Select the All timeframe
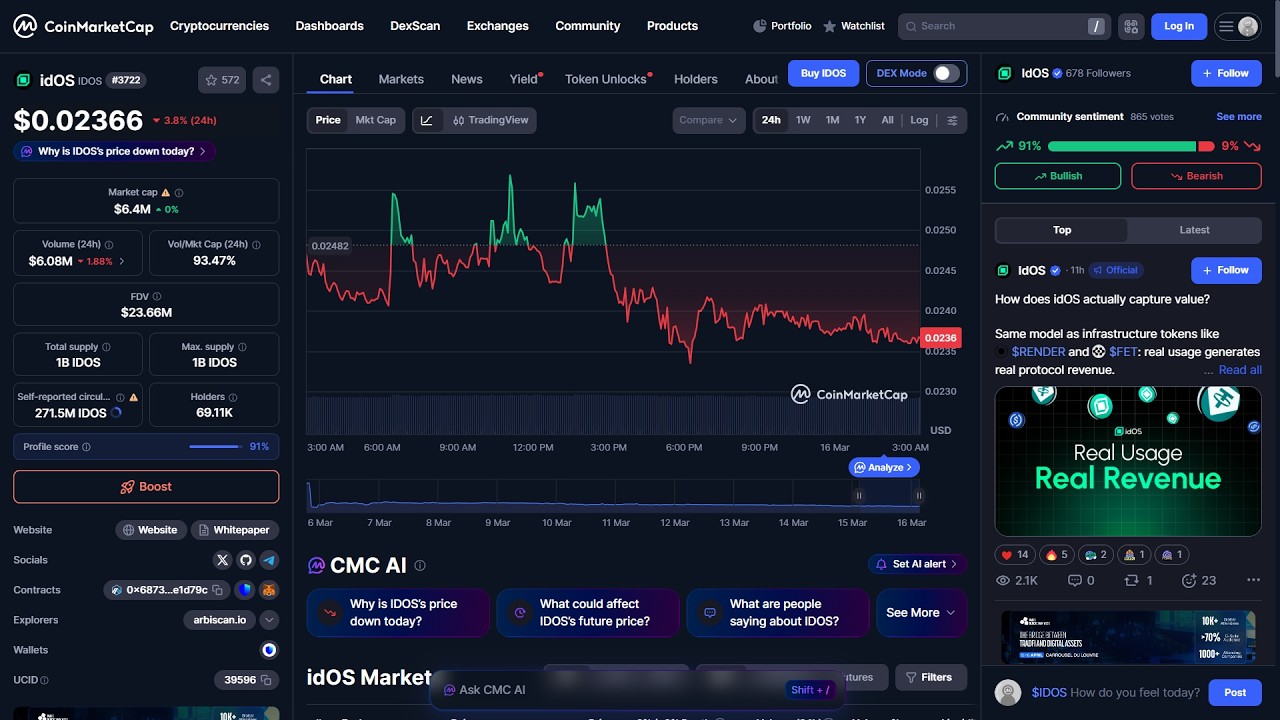1280x720 pixels. (x=887, y=120)
